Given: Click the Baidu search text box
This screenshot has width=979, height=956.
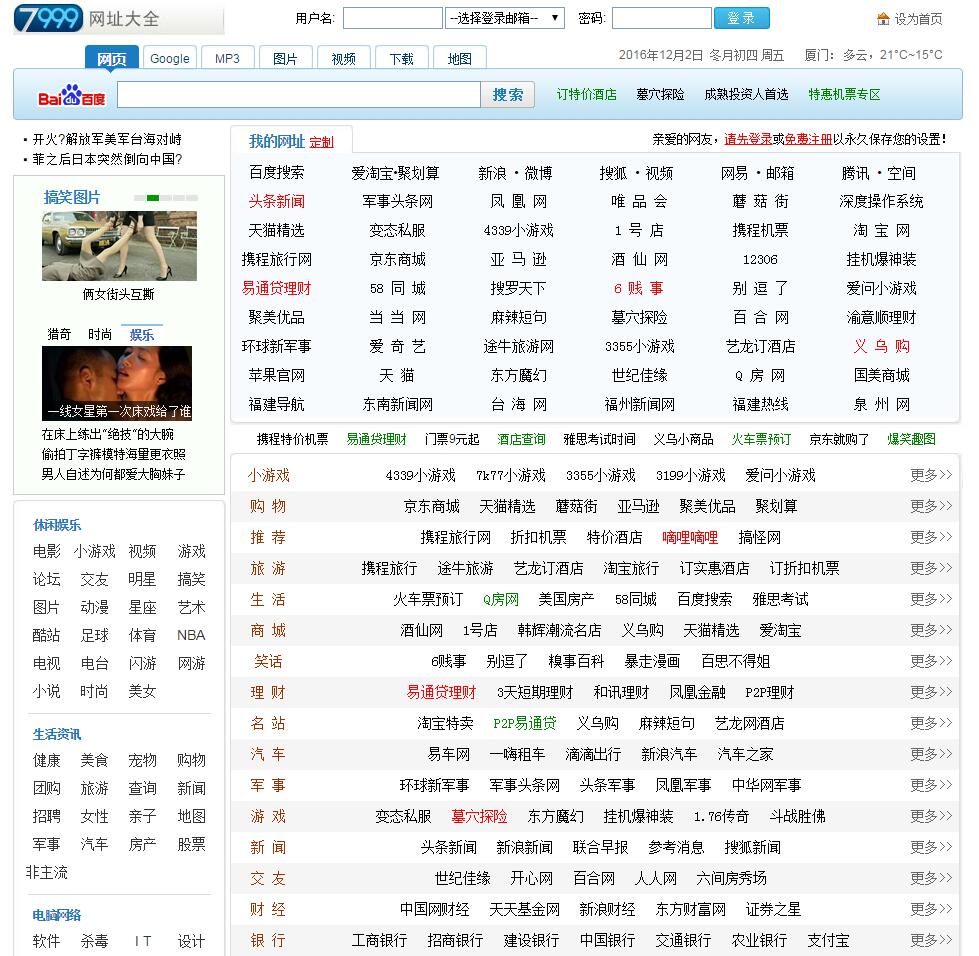Looking at the screenshot, I should [x=298, y=95].
